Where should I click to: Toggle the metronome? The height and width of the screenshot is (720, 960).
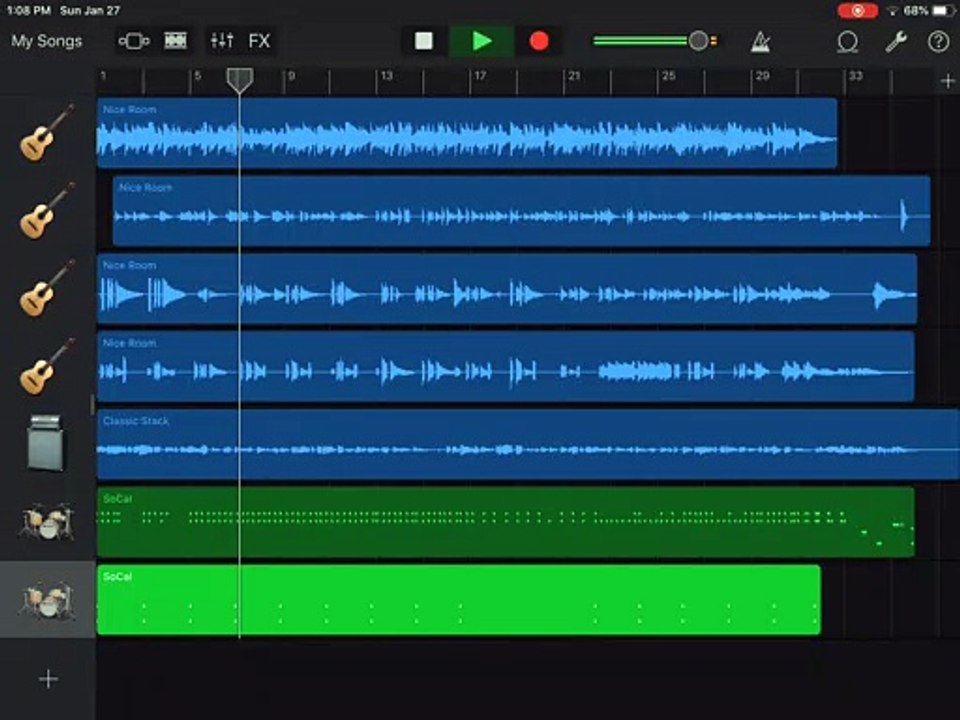pos(760,42)
